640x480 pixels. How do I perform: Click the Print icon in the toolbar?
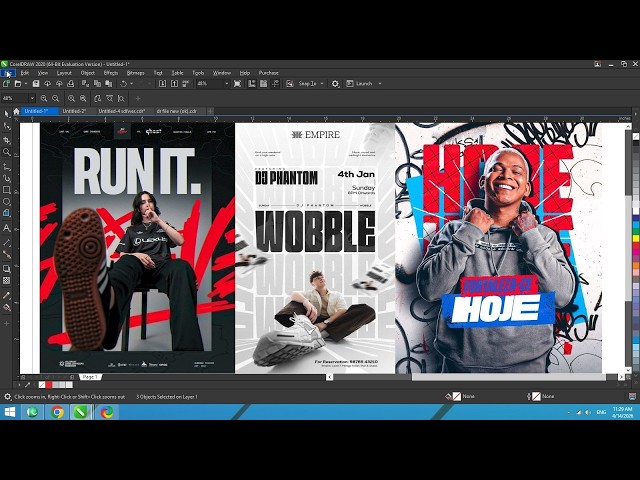[71, 84]
